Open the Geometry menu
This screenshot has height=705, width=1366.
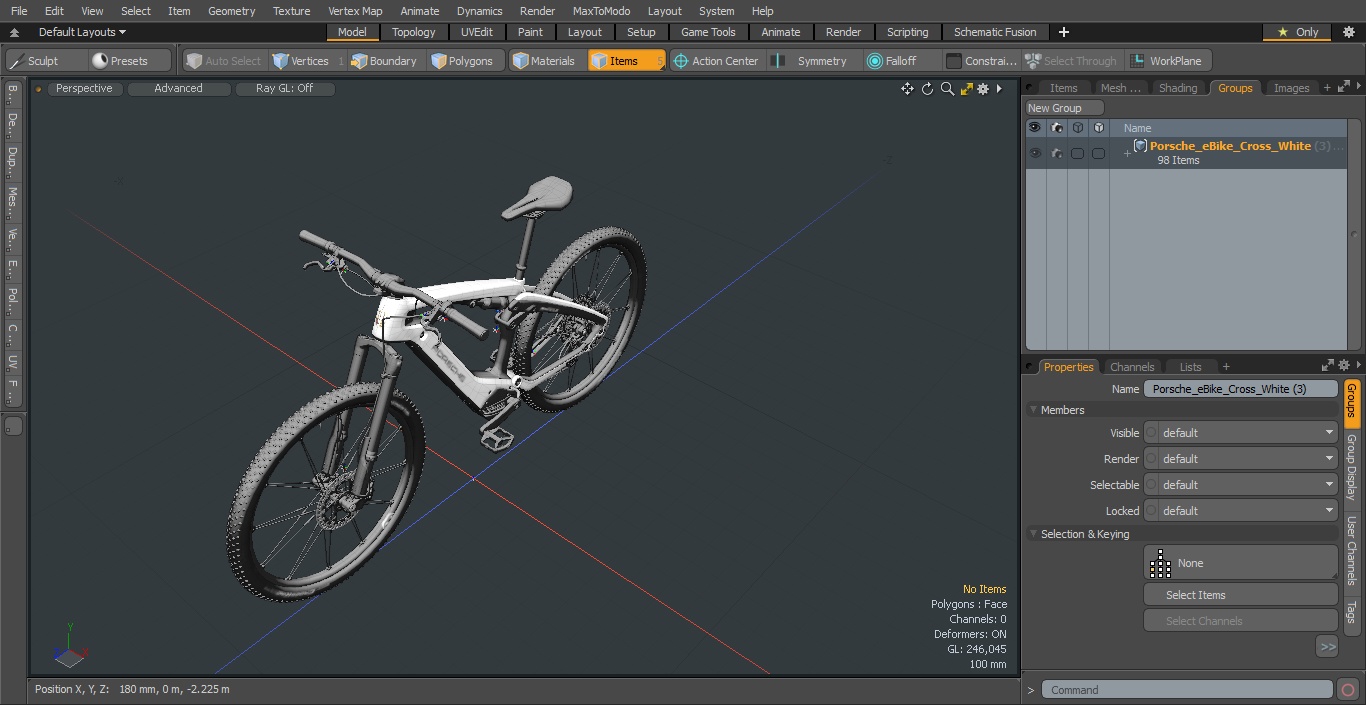[x=231, y=11]
